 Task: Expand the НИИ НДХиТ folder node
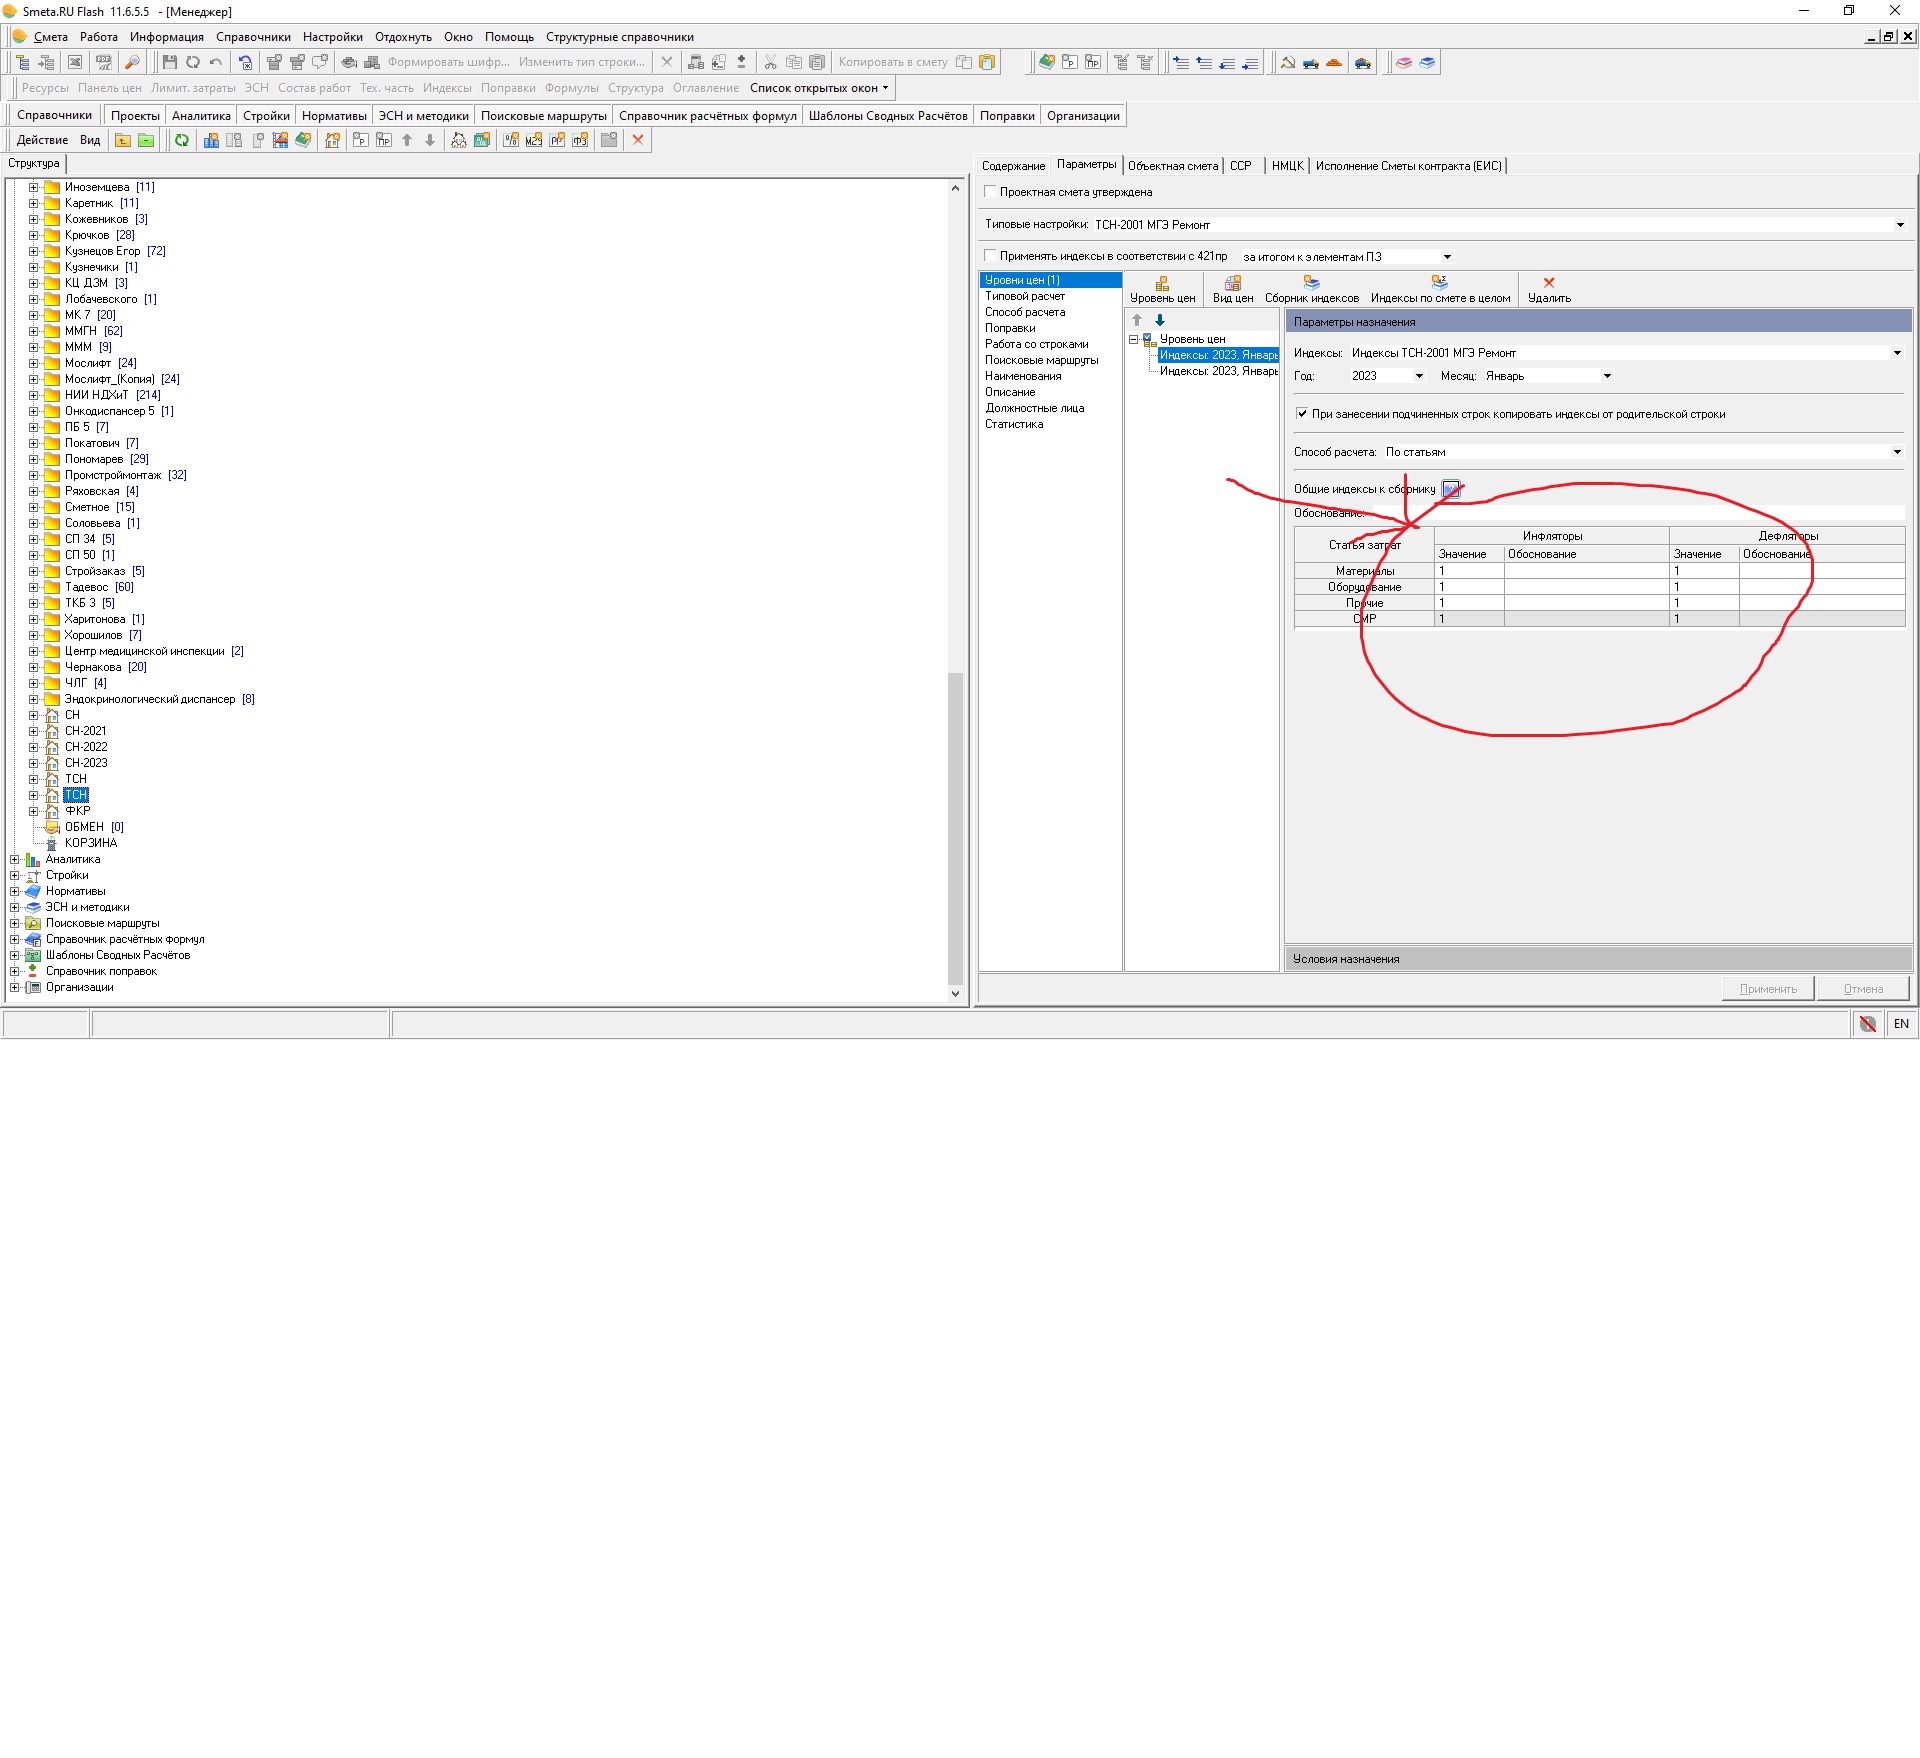coord(33,395)
